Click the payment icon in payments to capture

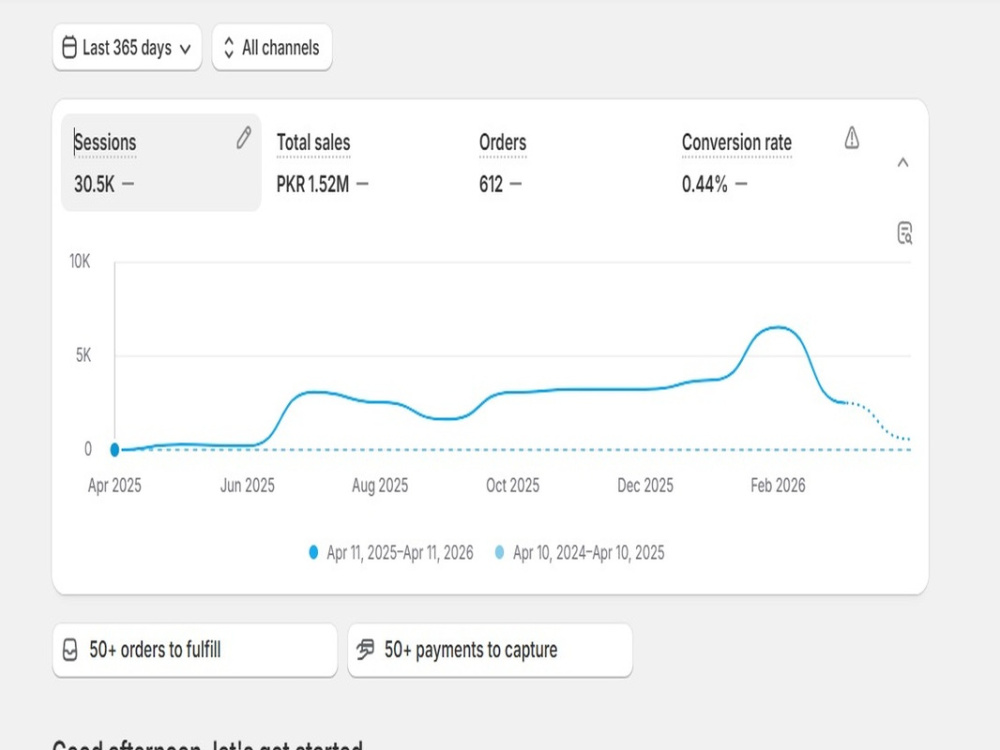pos(365,649)
